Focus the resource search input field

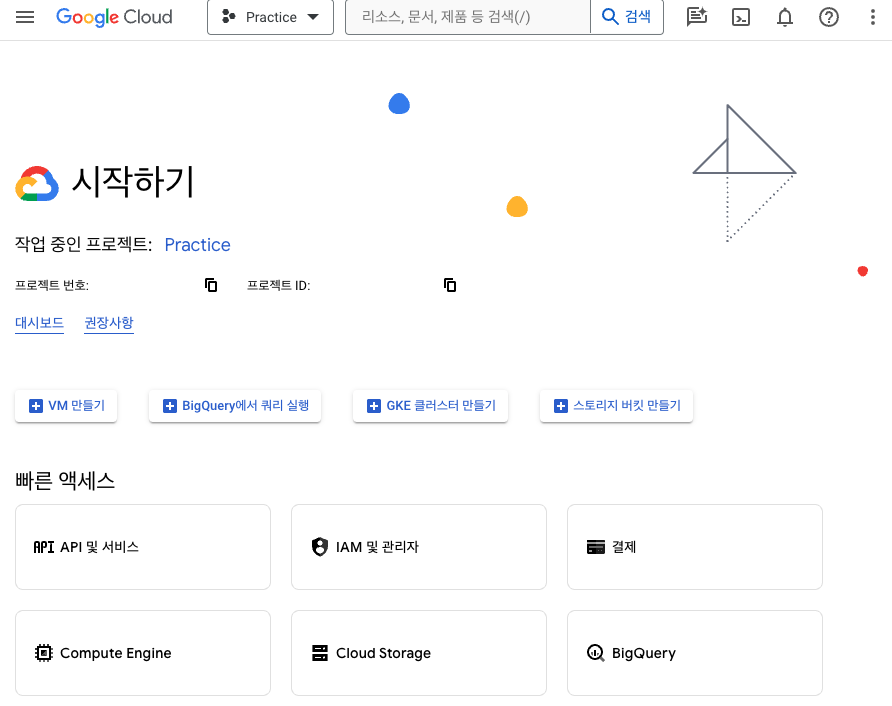point(468,17)
